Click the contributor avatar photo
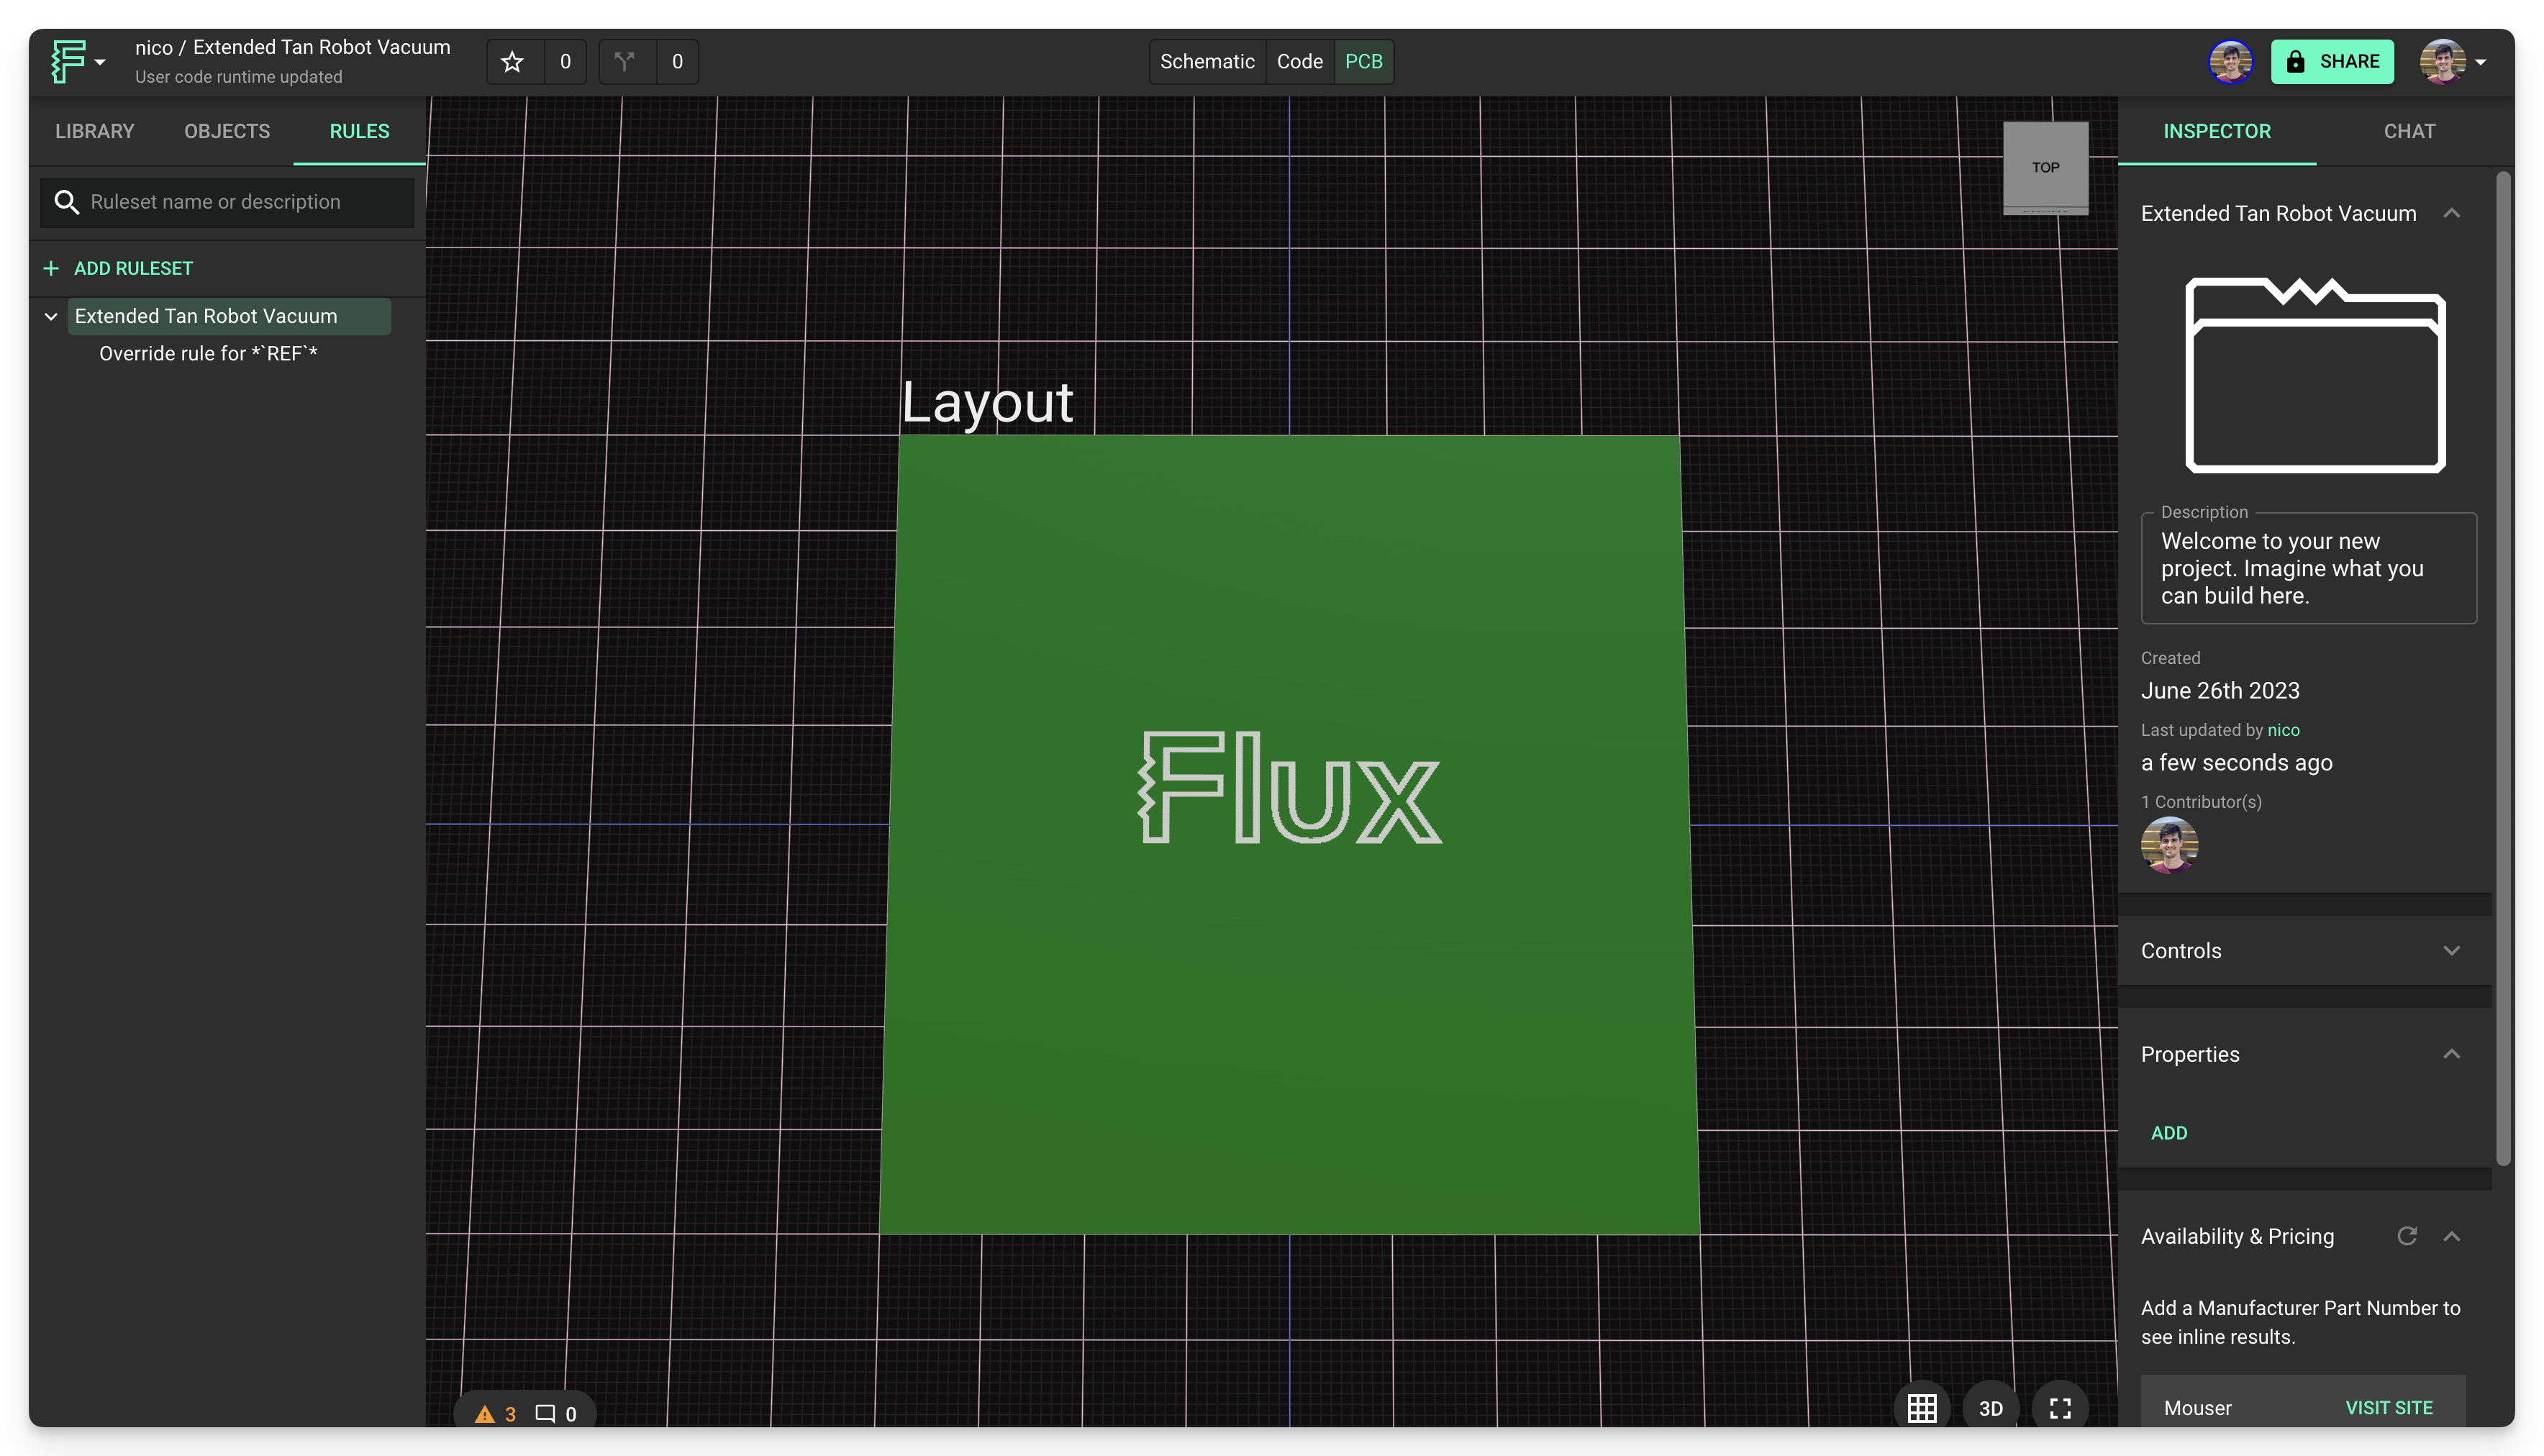 tap(2169, 845)
